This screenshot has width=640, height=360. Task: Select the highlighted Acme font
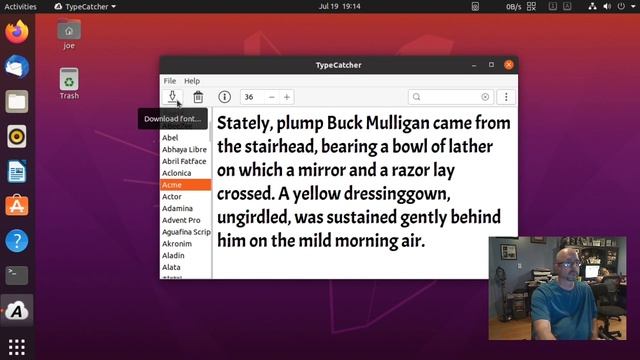coord(185,185)
